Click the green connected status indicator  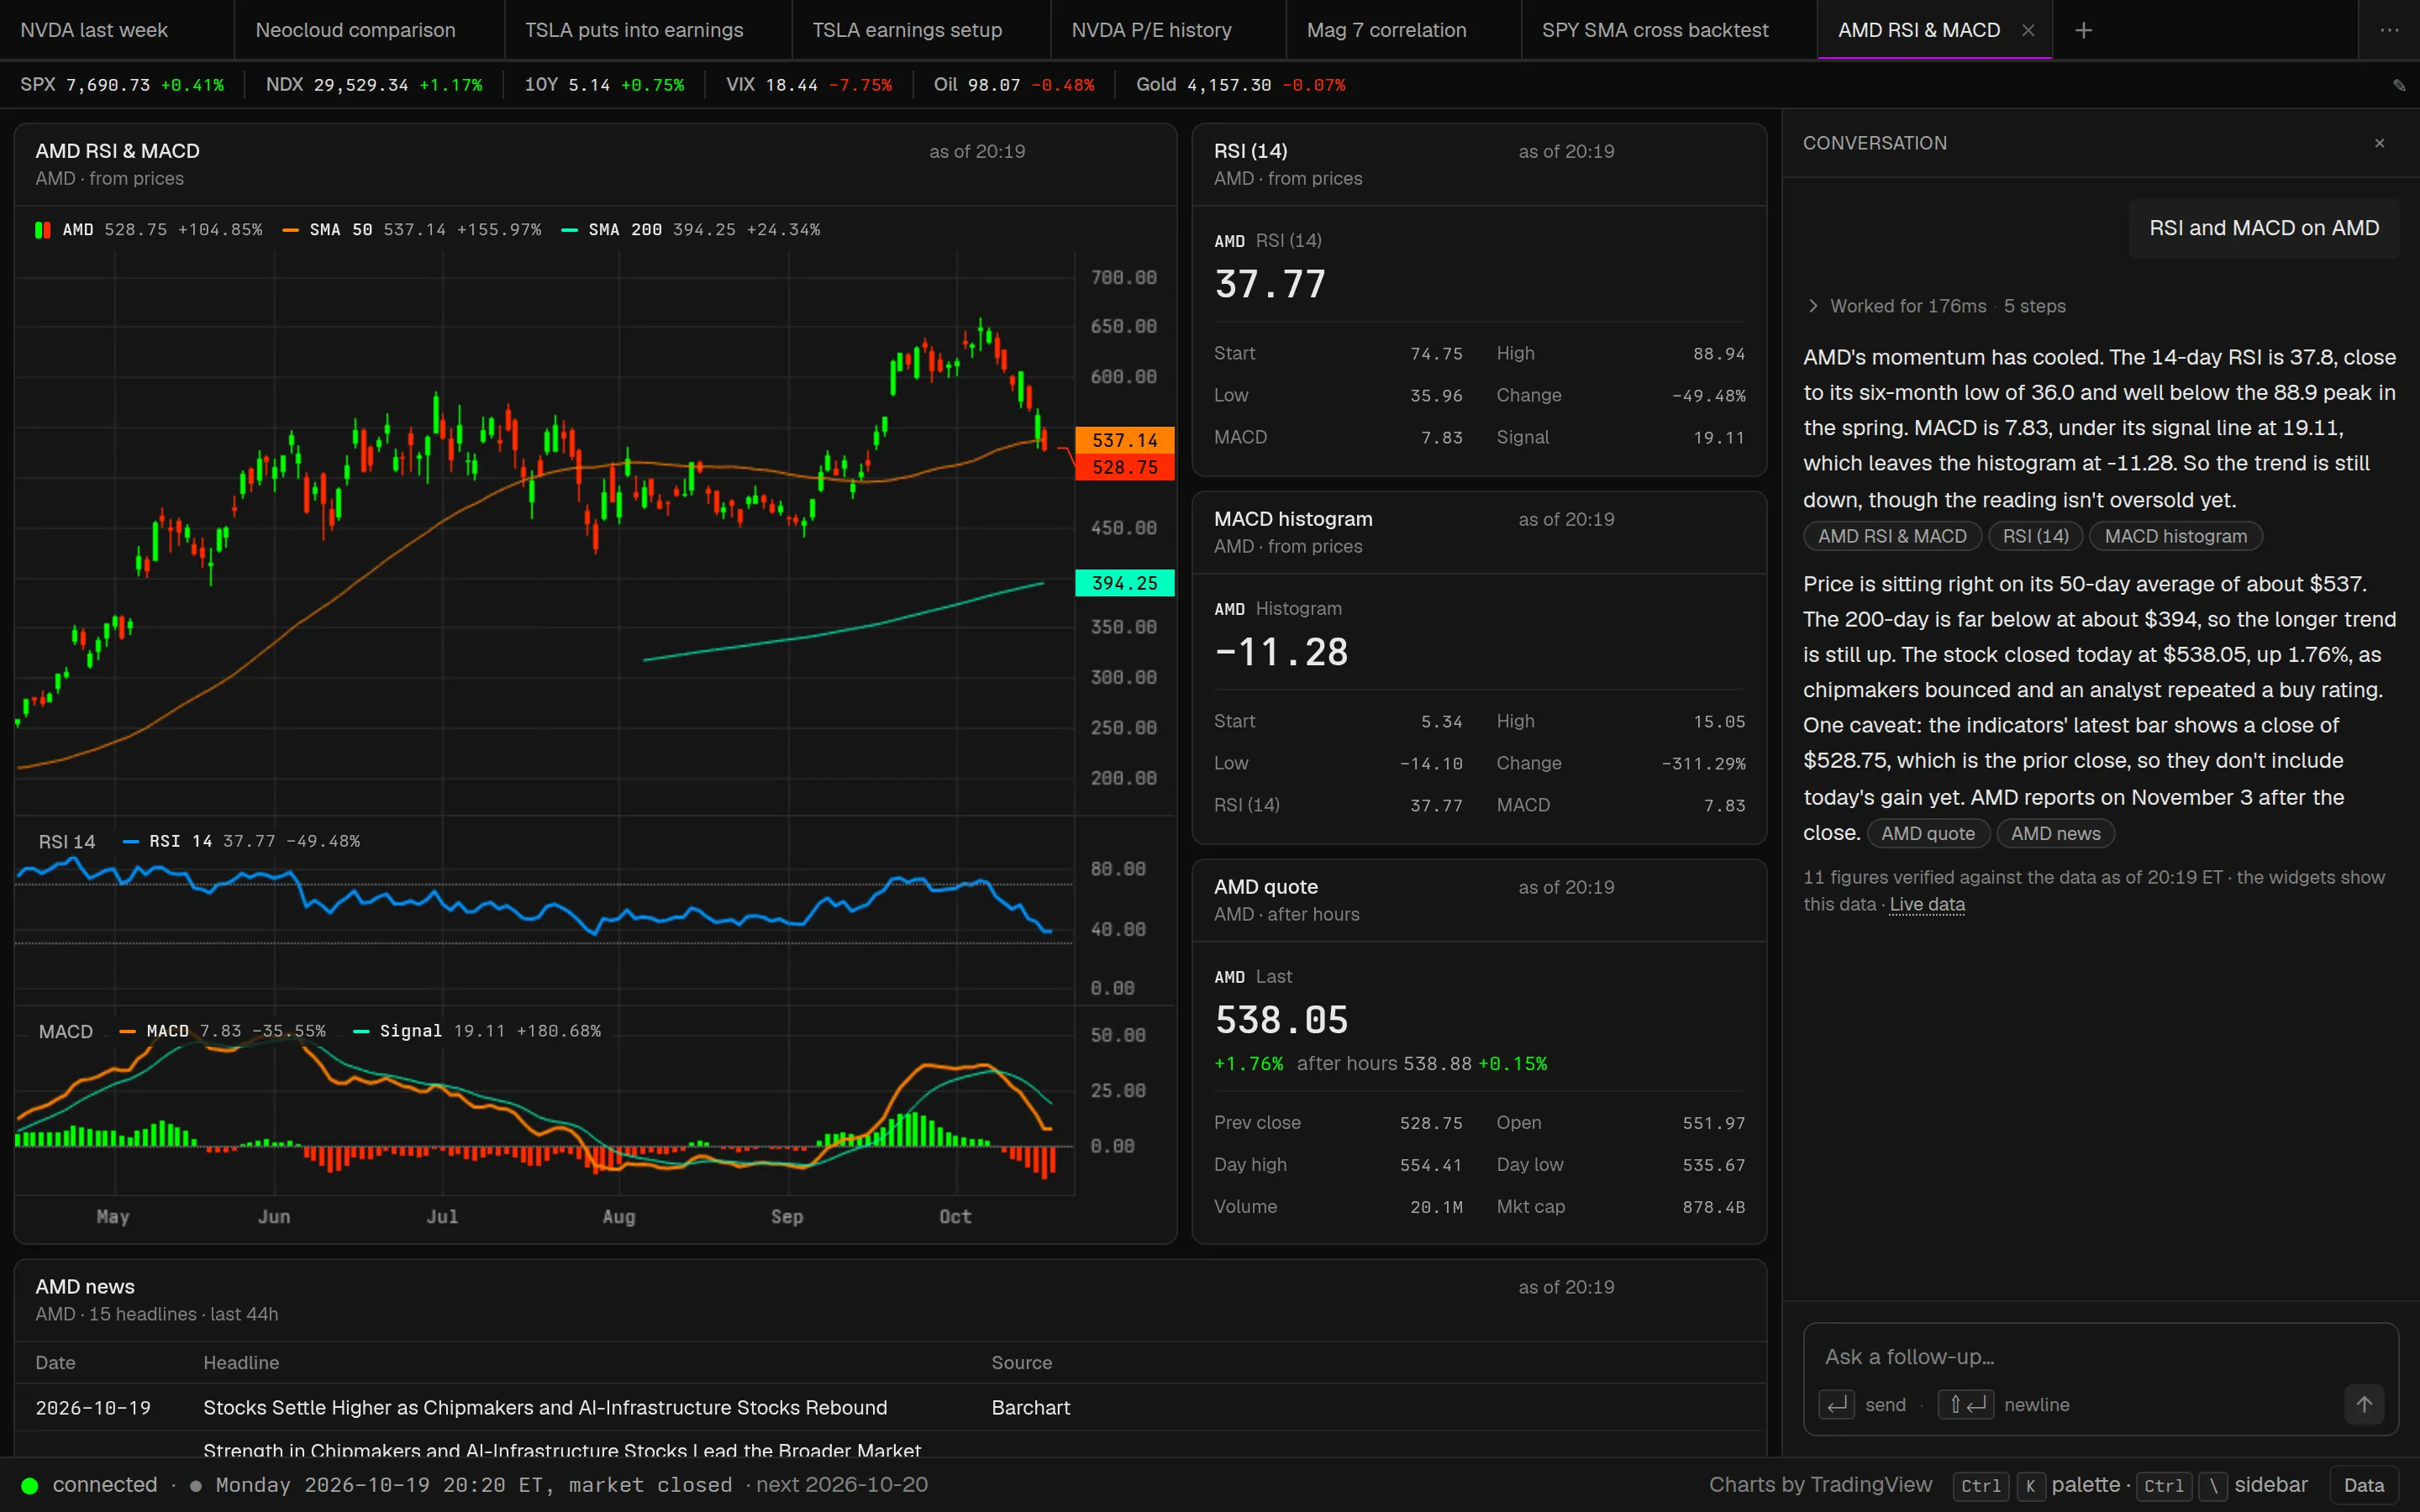point(30,1485)
